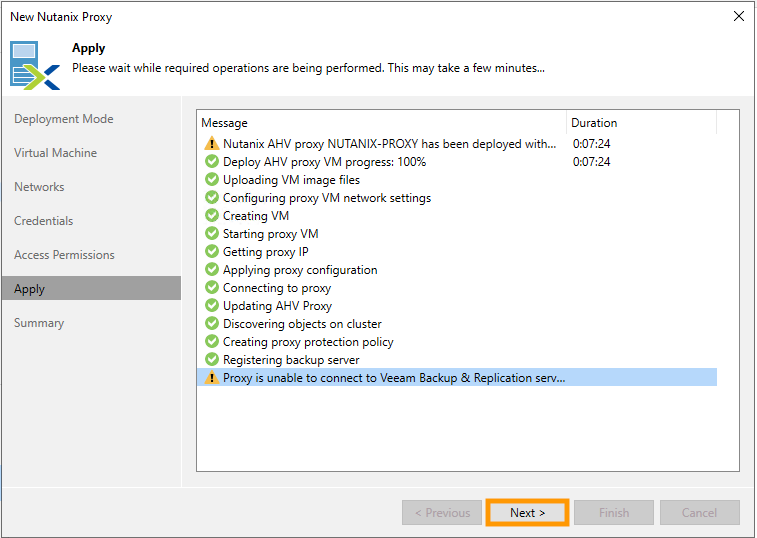Select the Apply step in sidebar
This screenshot has height=538, width=757.
91,288
